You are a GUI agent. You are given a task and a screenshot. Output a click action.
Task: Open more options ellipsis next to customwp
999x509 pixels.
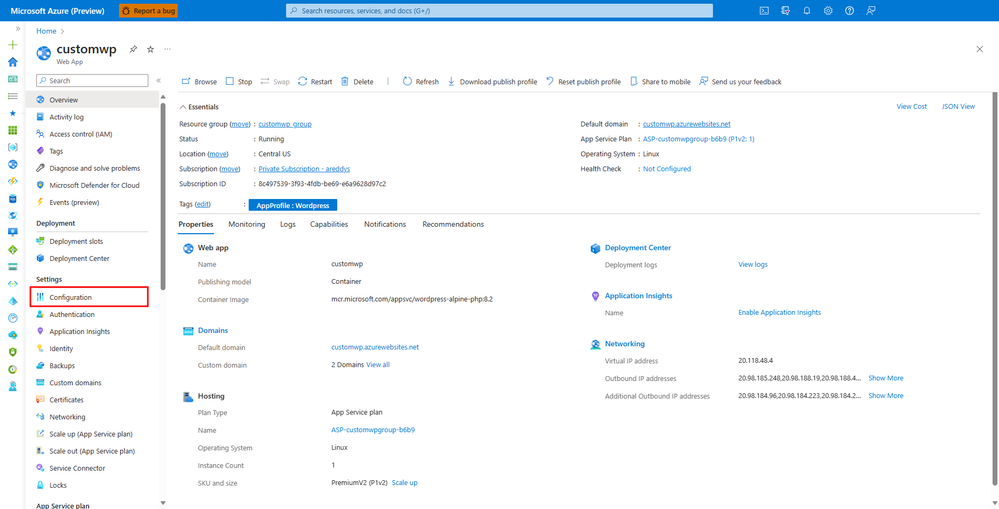point(168,49)
